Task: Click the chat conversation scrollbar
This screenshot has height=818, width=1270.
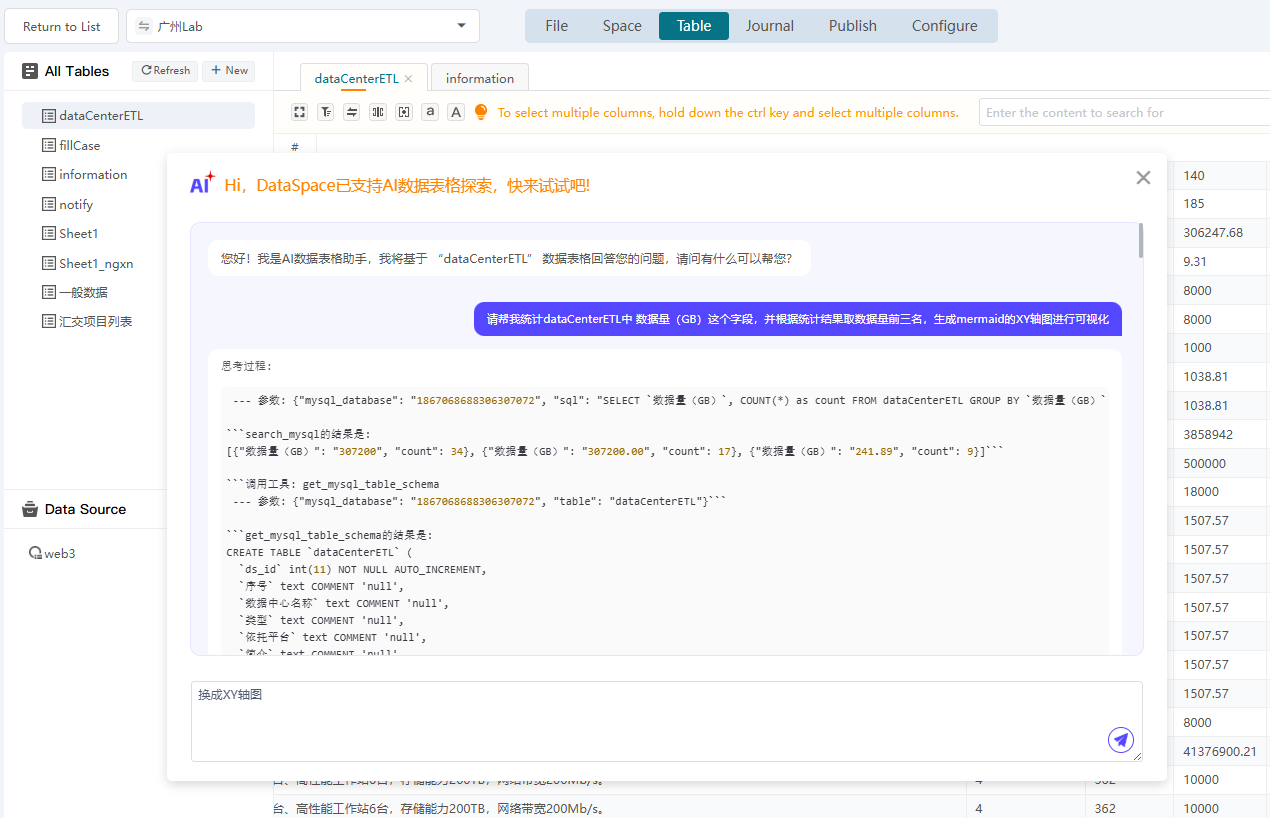Action: tap(1140, 242)
